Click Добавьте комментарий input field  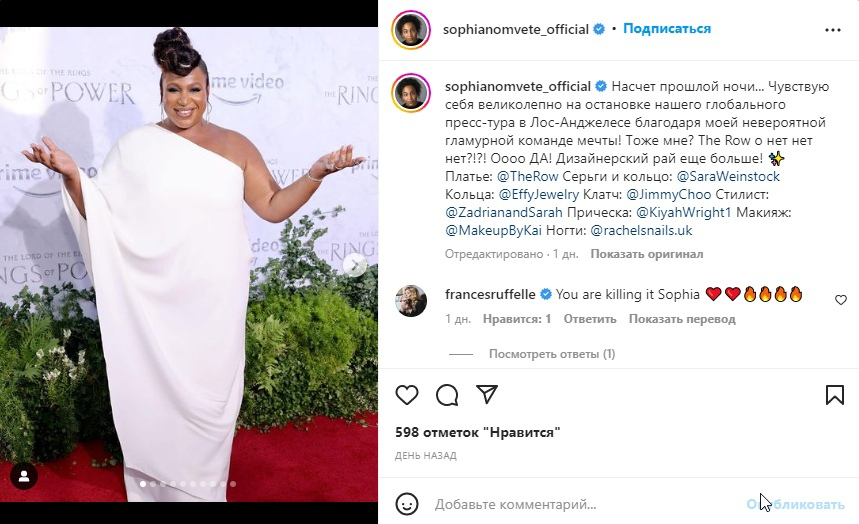[x=586, y=504]
